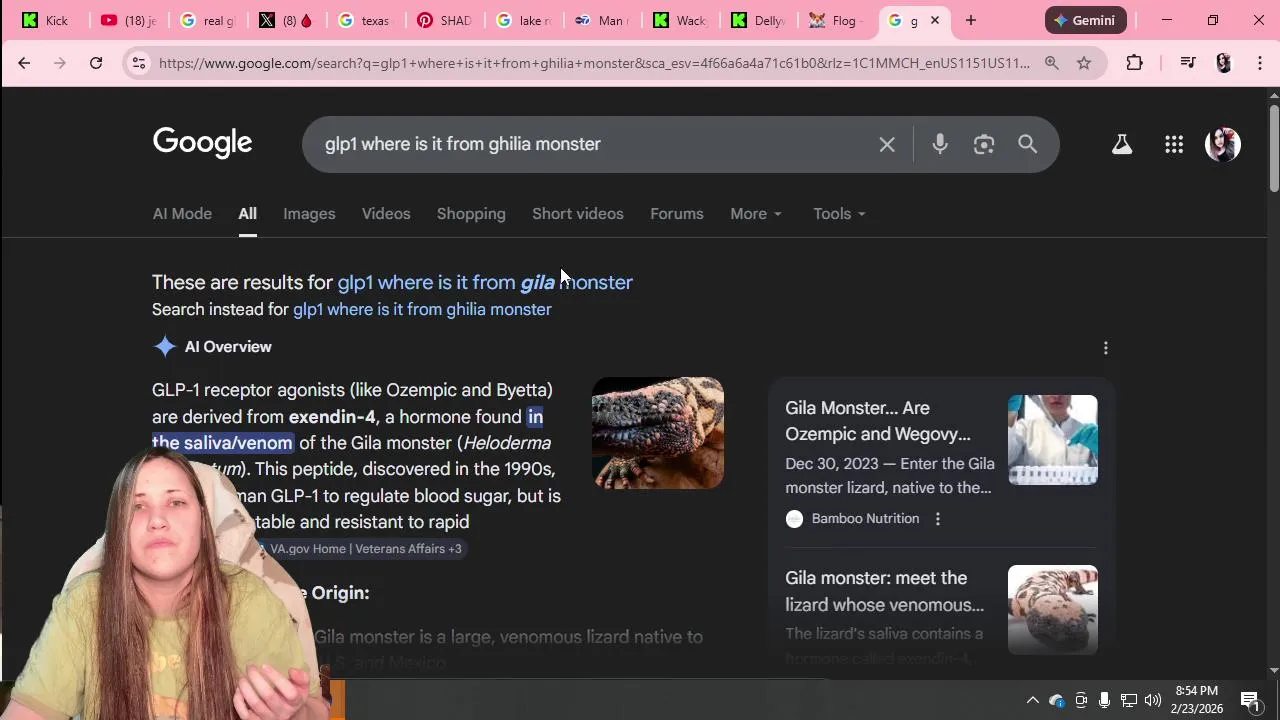This screenshot has width=1280, height=720.
Task: Click the microphone tray icon
Action: (x=1104, y=700)
